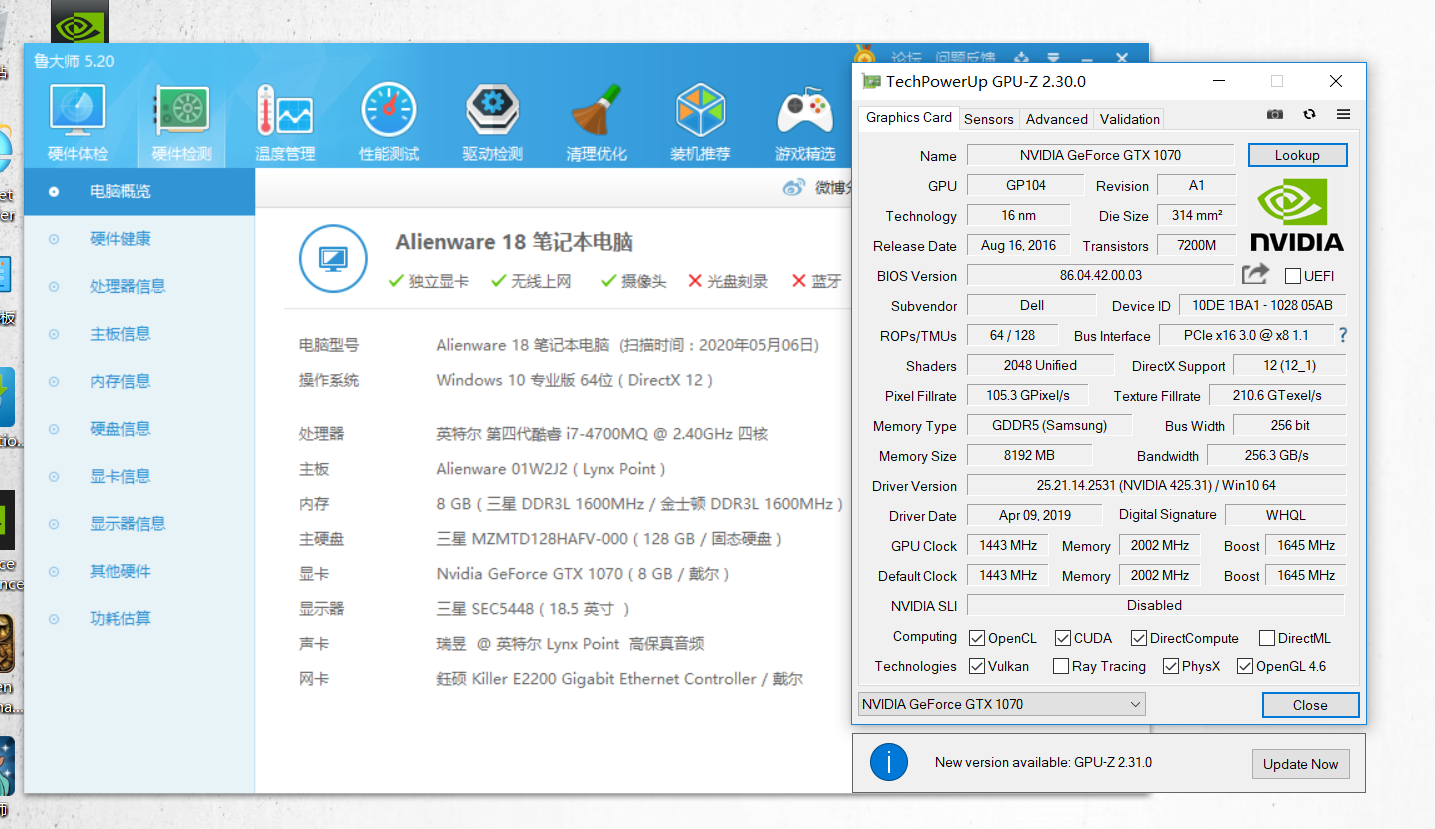This screenshot has width=1435, height=829.
Task: Click the BIOS Version field 86.04.42.00.03
Action: (x=1100, y=275)
